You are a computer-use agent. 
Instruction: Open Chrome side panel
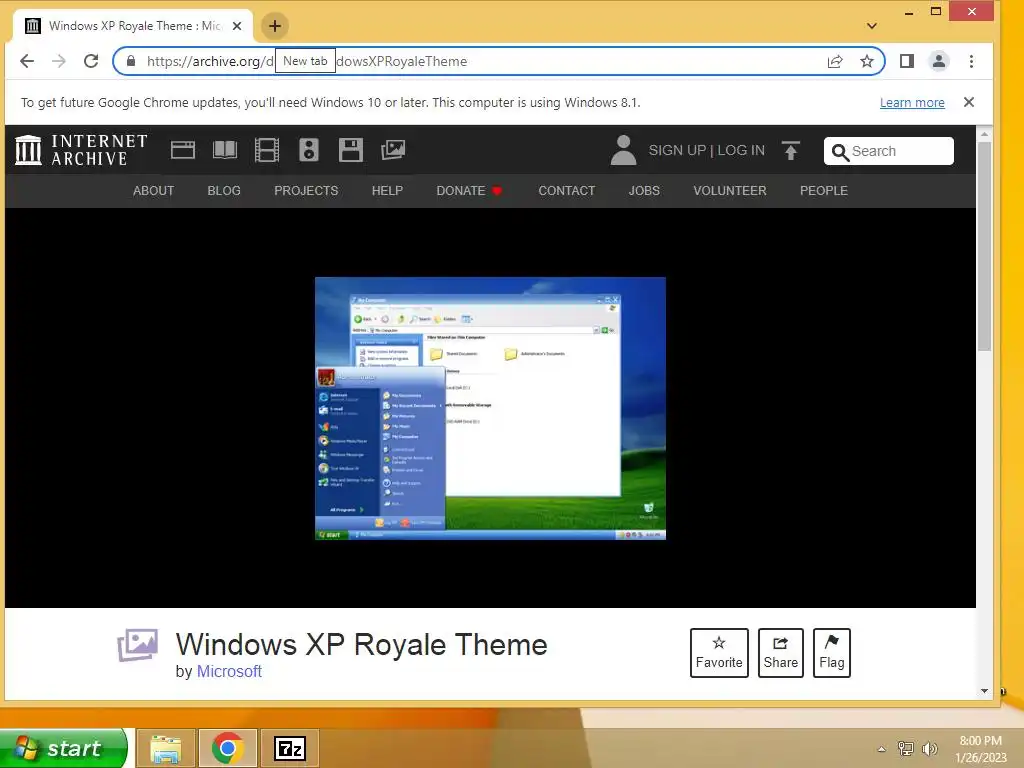click(906, 61)
